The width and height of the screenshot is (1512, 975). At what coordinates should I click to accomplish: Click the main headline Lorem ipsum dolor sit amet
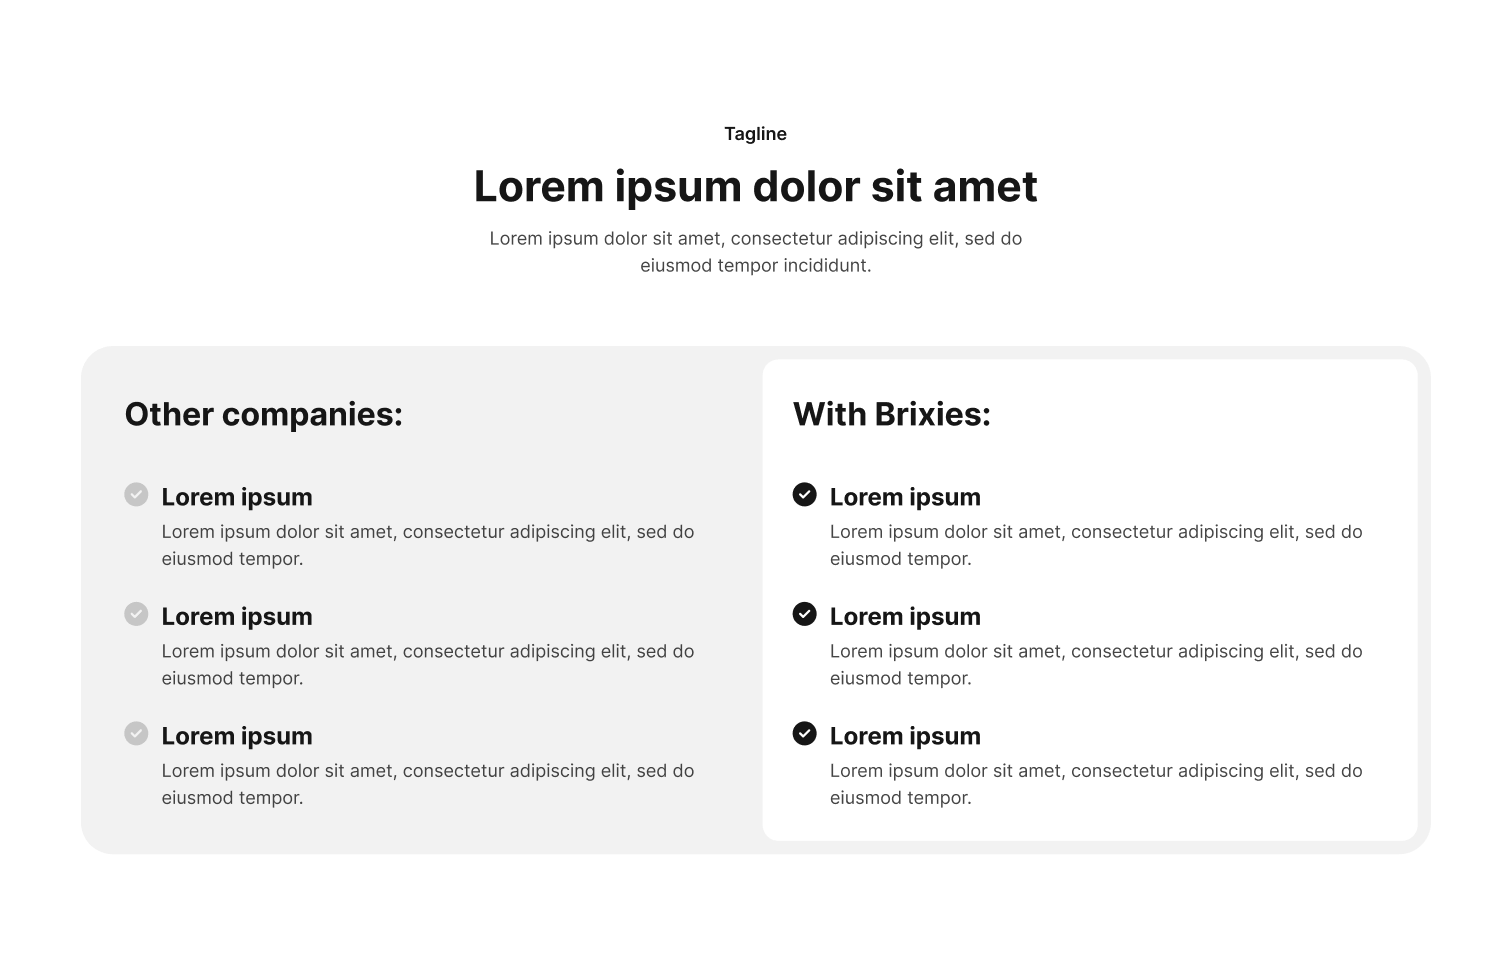pyautogui.click(x=755, y=187)
